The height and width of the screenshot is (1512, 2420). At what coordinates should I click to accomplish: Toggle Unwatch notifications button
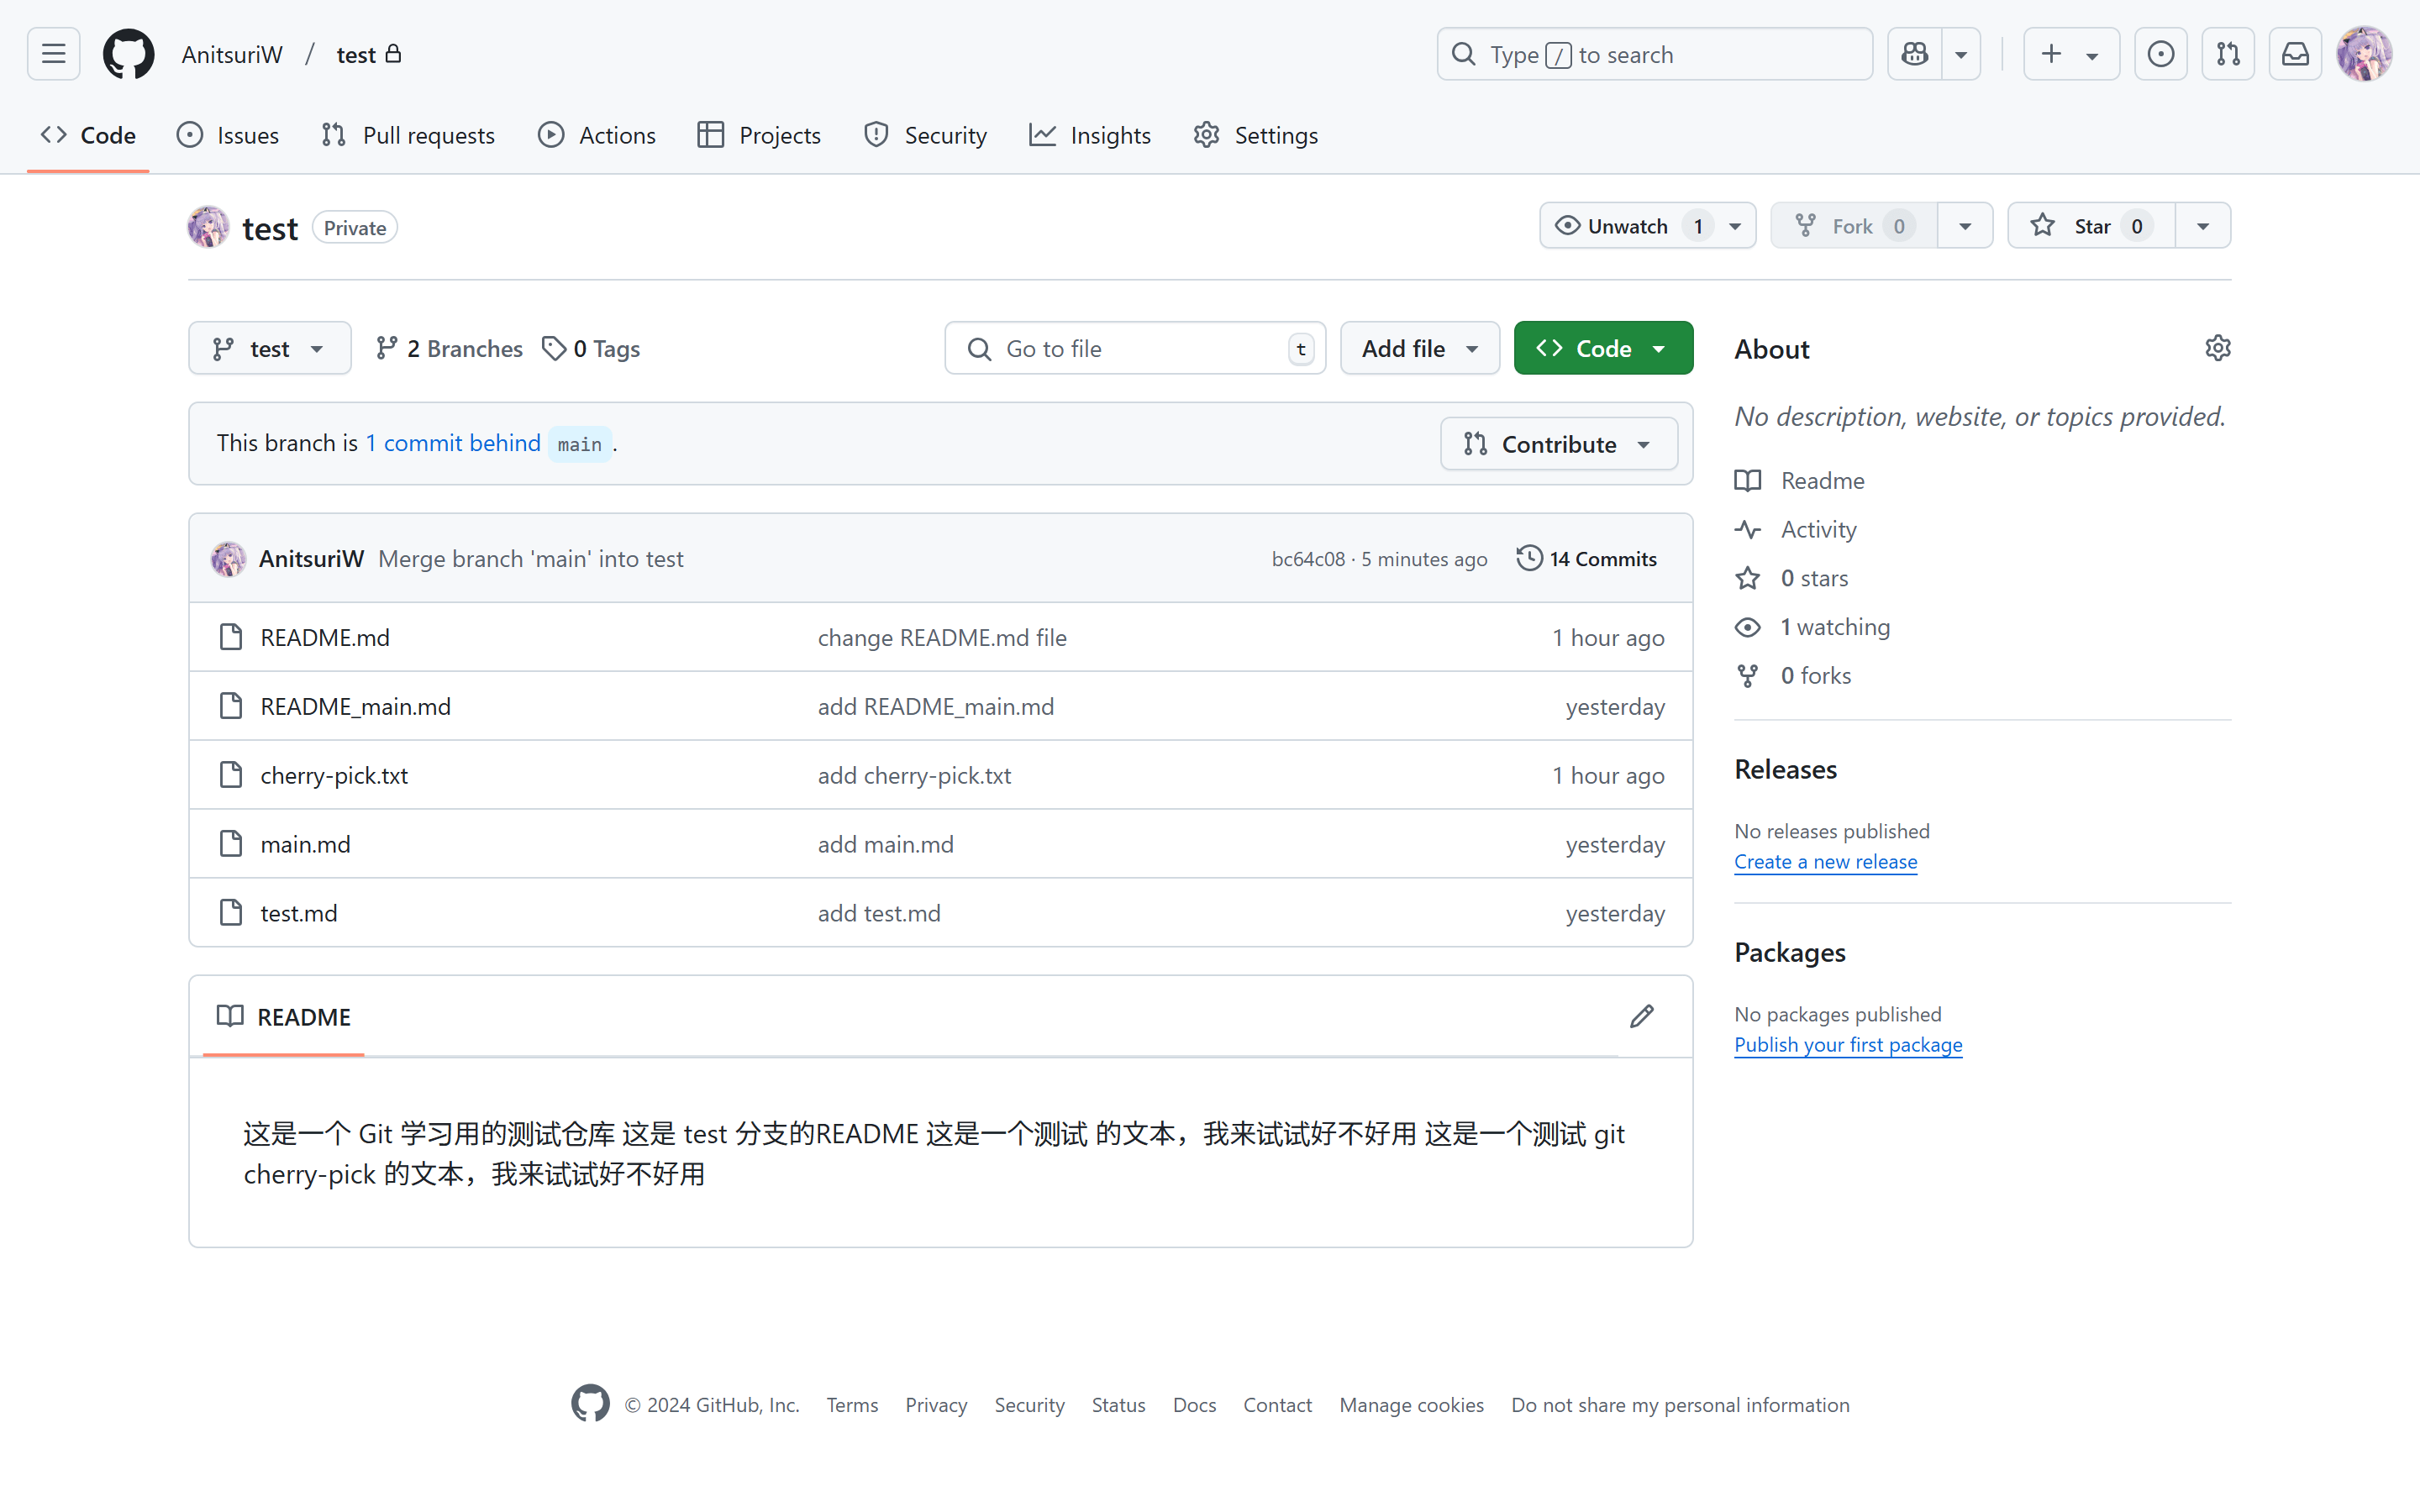tap(1628, 226)
